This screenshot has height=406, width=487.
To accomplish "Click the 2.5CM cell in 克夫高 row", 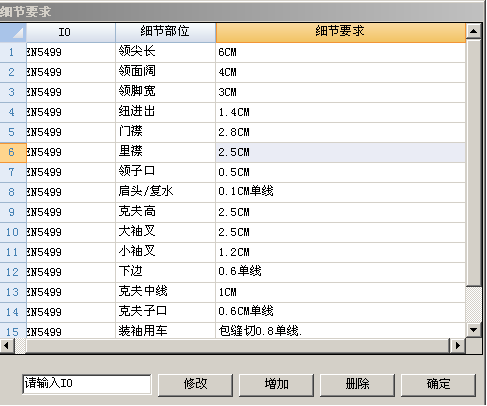I will pyautogui.click(x=341, y=212).
